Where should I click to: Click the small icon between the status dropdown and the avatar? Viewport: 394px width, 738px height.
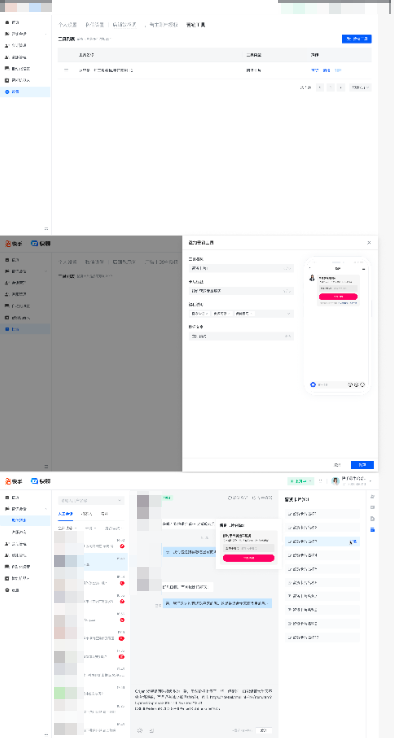point(321,481)
